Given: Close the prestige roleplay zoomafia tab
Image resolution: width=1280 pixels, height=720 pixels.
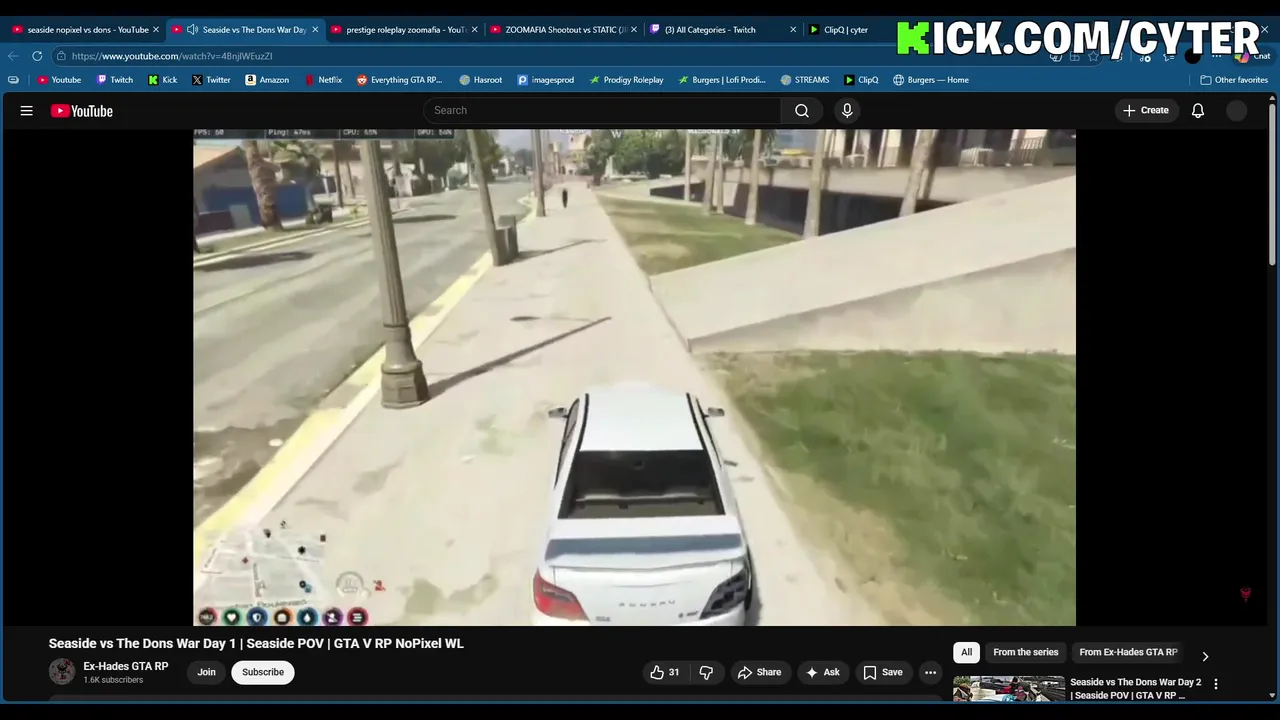Looking at the screenshot, I should tap(474, 30).
